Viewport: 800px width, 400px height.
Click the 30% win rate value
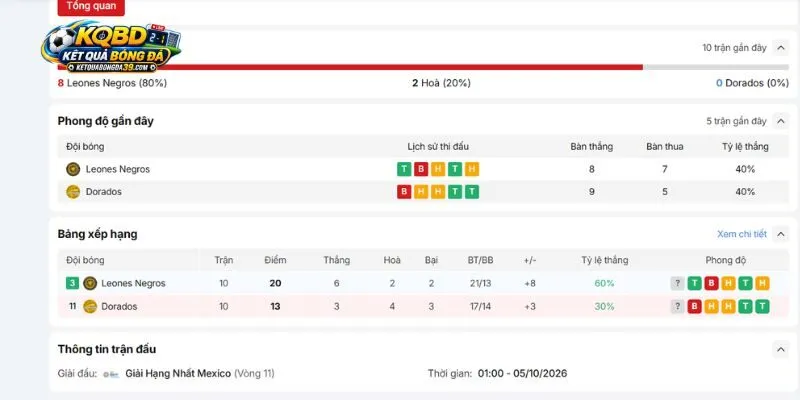point(605,307)
